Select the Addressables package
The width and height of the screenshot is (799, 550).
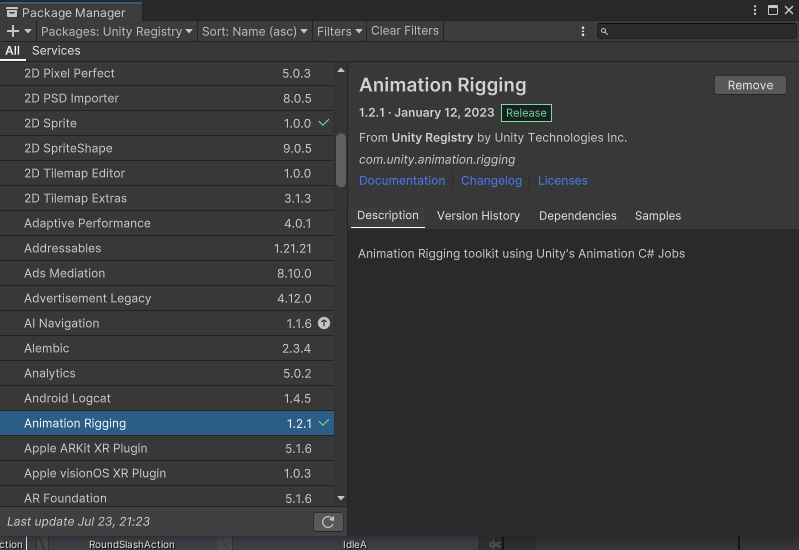click(x=167, y=248)
